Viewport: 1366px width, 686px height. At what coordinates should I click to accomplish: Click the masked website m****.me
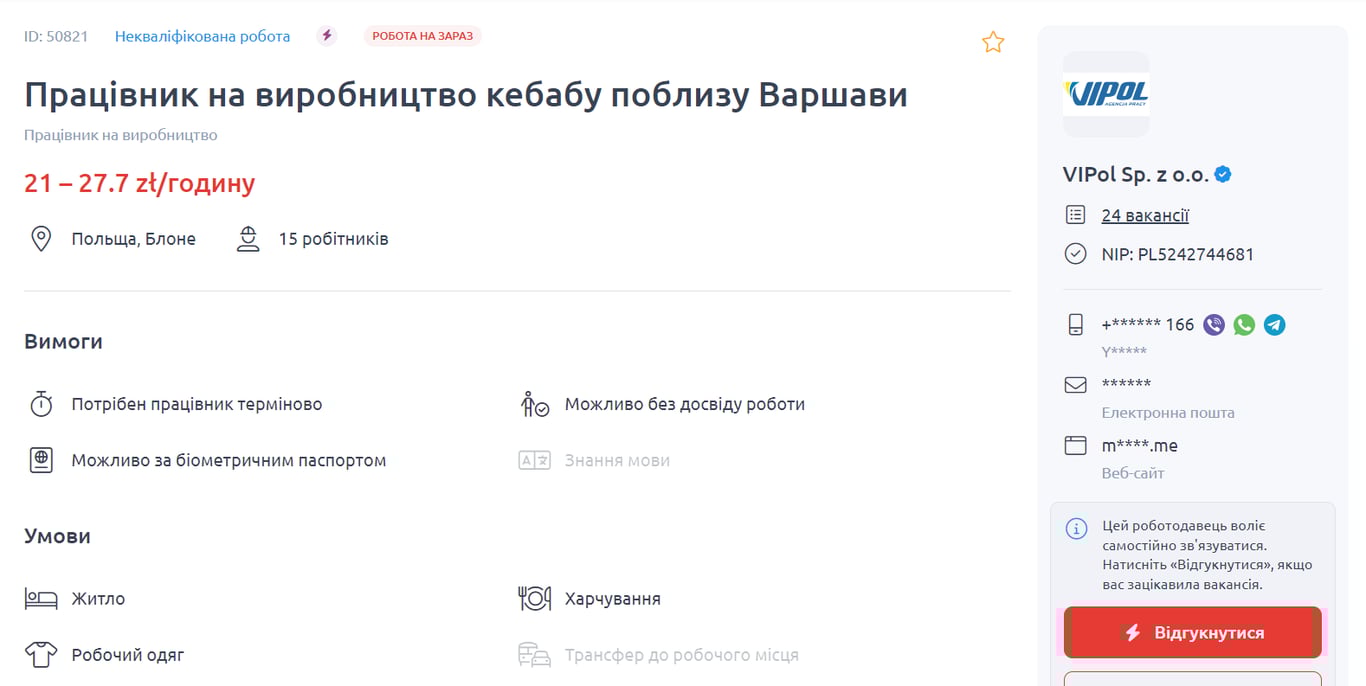(x=1140, y=445)
